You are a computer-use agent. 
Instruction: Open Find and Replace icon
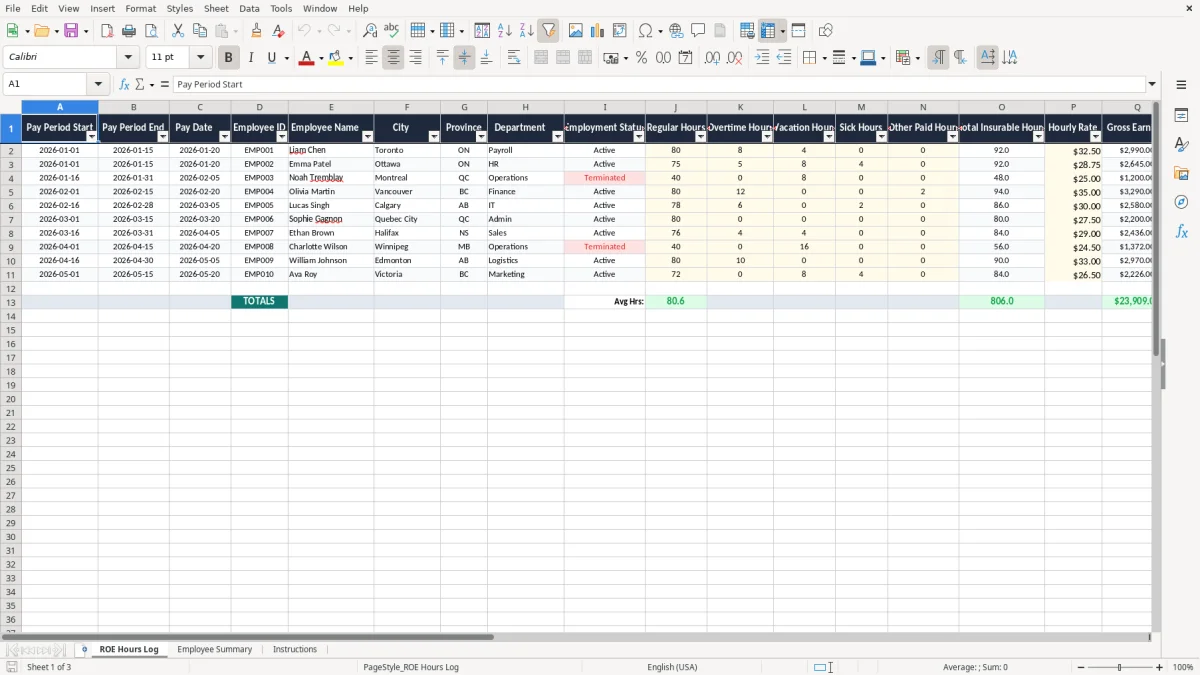370,31
